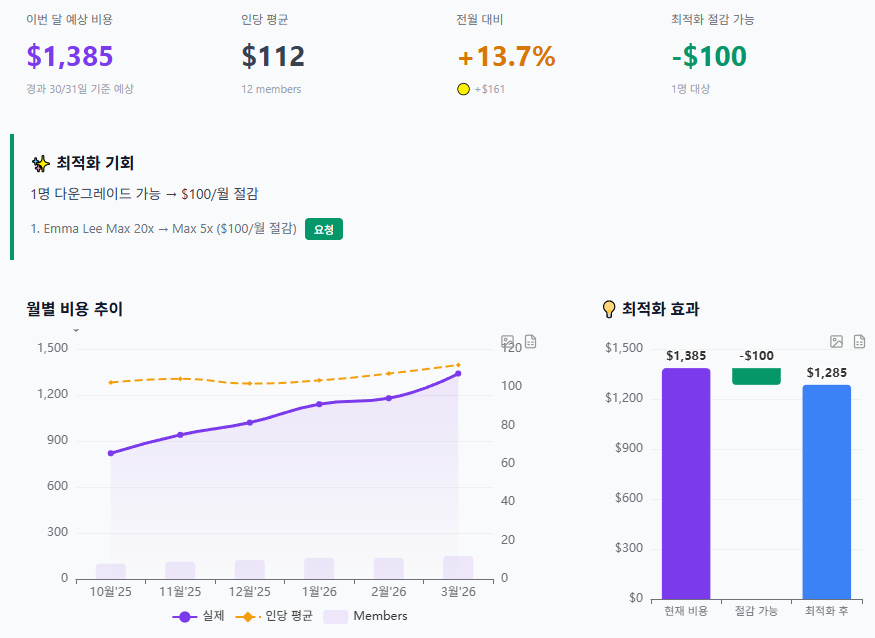The image size is (875, 638).
Task: Save monthly cost trend chart as image
Action: coord(508,342)
